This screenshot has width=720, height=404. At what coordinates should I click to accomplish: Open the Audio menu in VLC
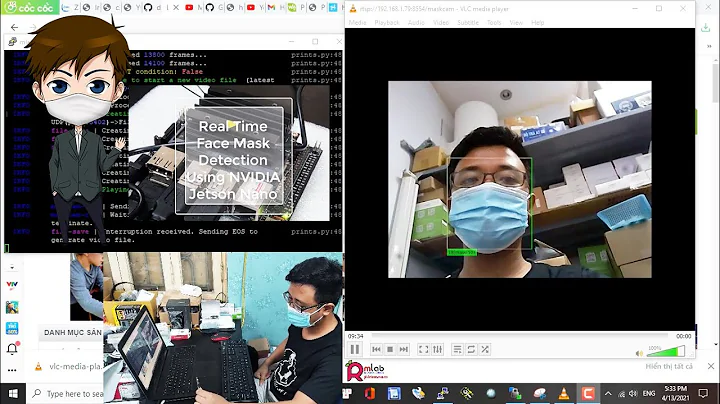(416, 22)
